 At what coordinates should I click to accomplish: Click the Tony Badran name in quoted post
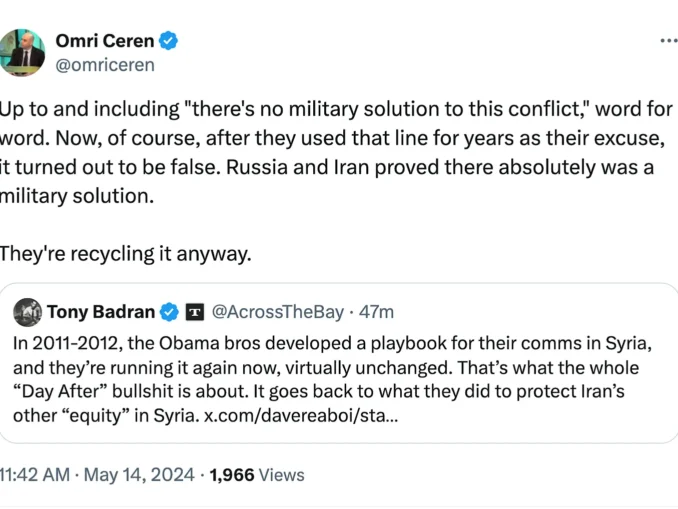pos(101,312)
